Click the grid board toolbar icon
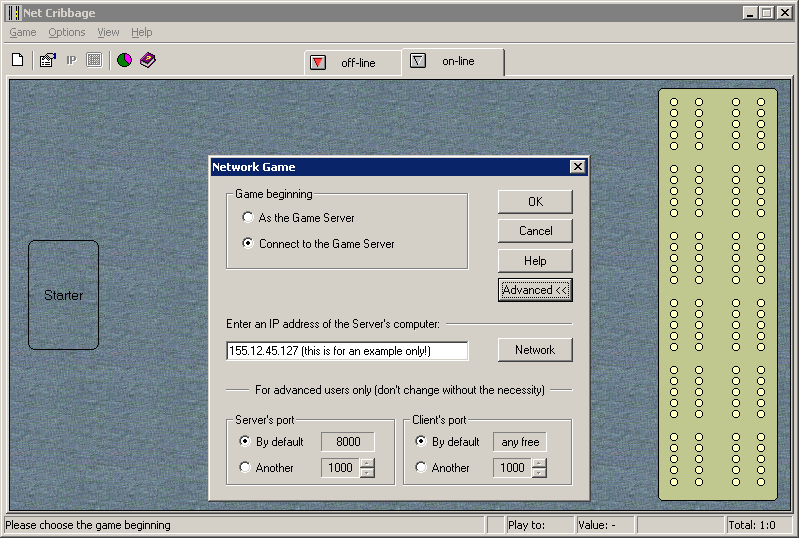The height and width of the screenshot is (538, 799). [x=94, y=60]
